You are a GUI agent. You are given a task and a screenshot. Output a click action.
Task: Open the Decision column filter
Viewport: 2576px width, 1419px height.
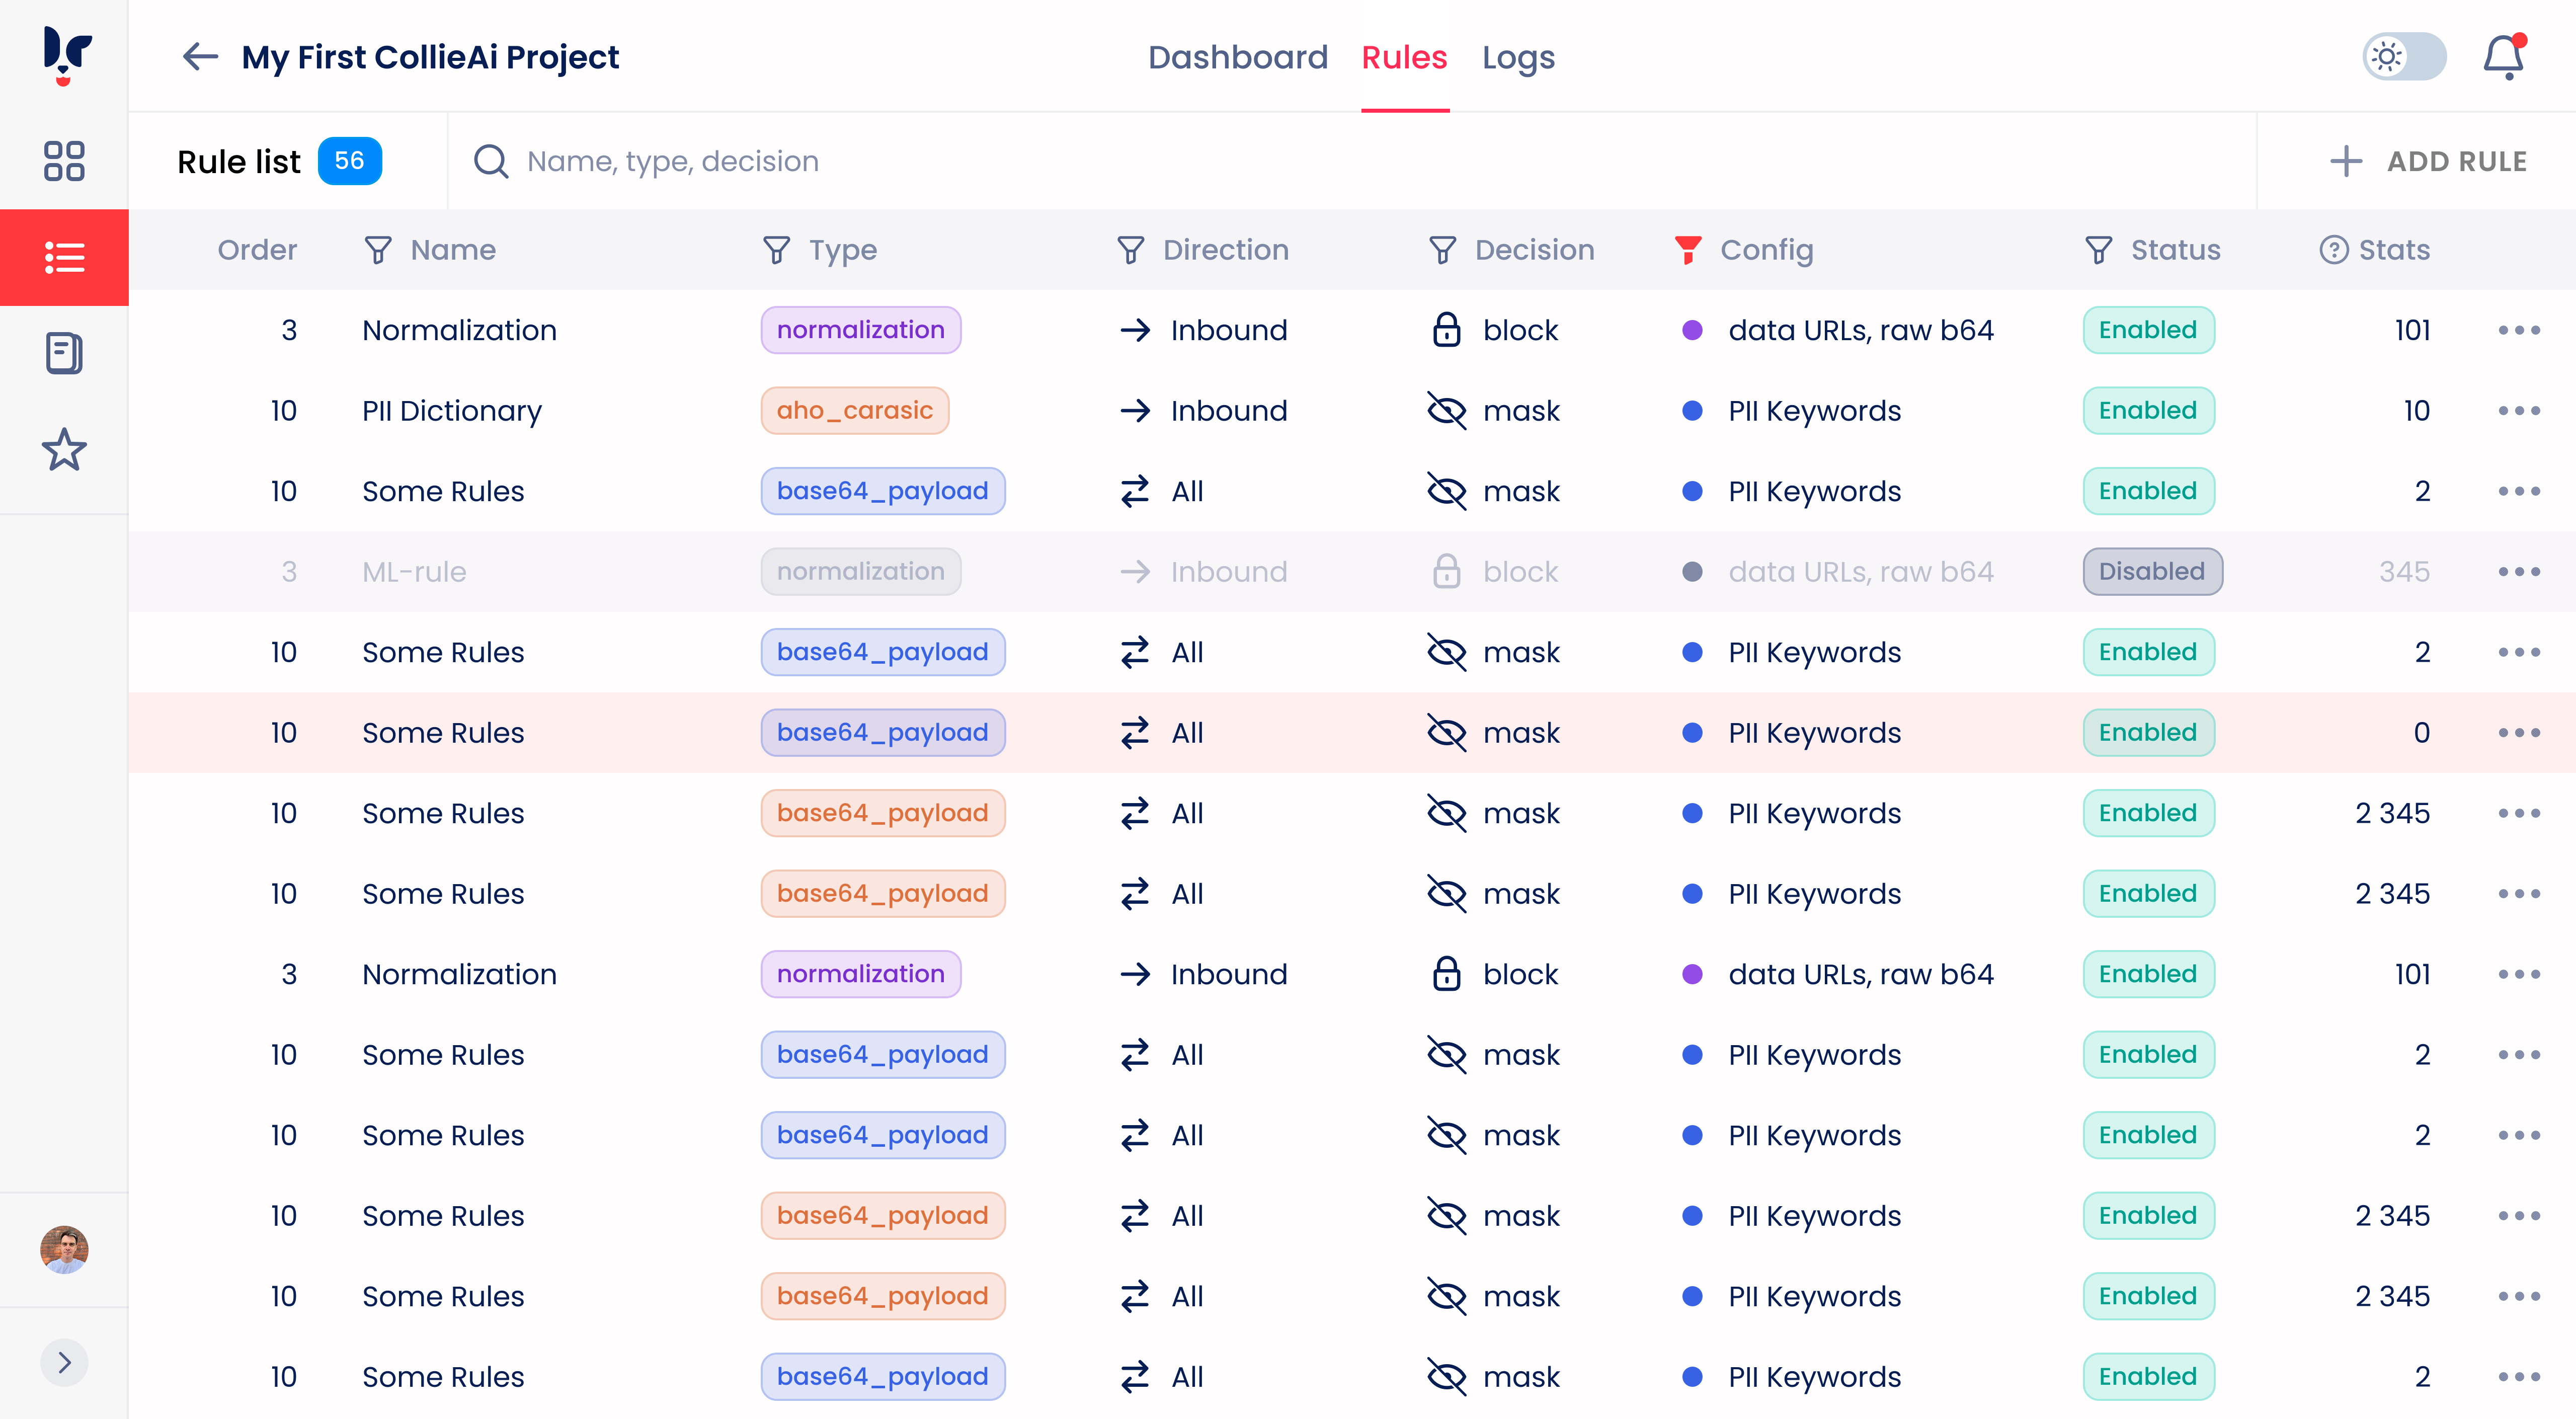pos(1442,250)
